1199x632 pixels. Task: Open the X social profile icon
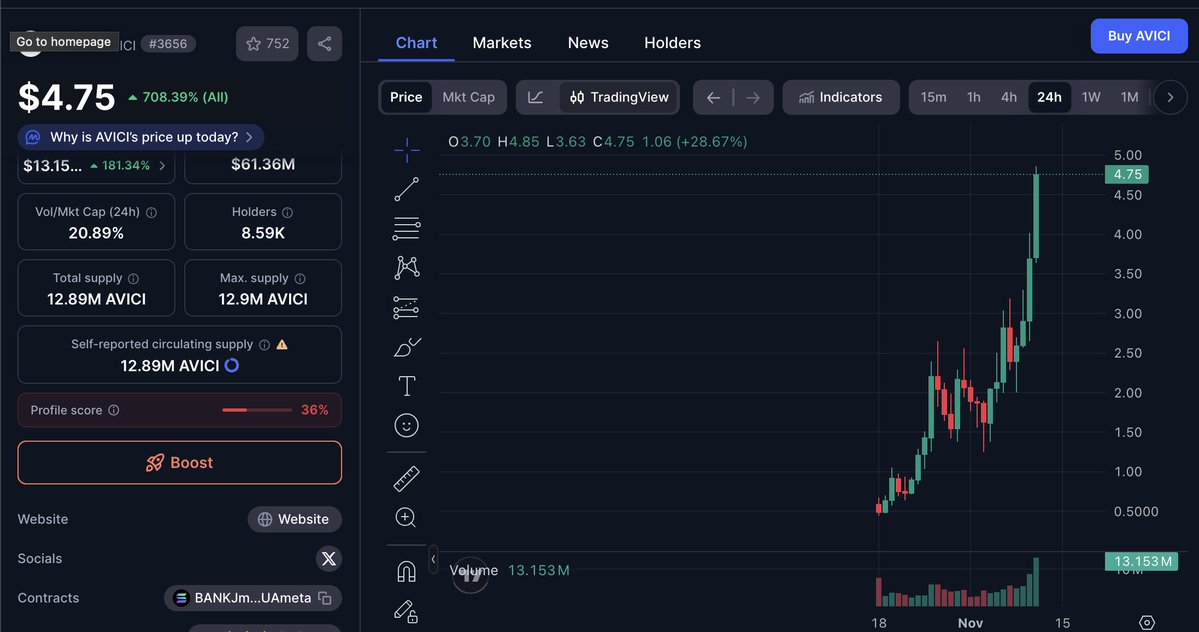[329, 559]
